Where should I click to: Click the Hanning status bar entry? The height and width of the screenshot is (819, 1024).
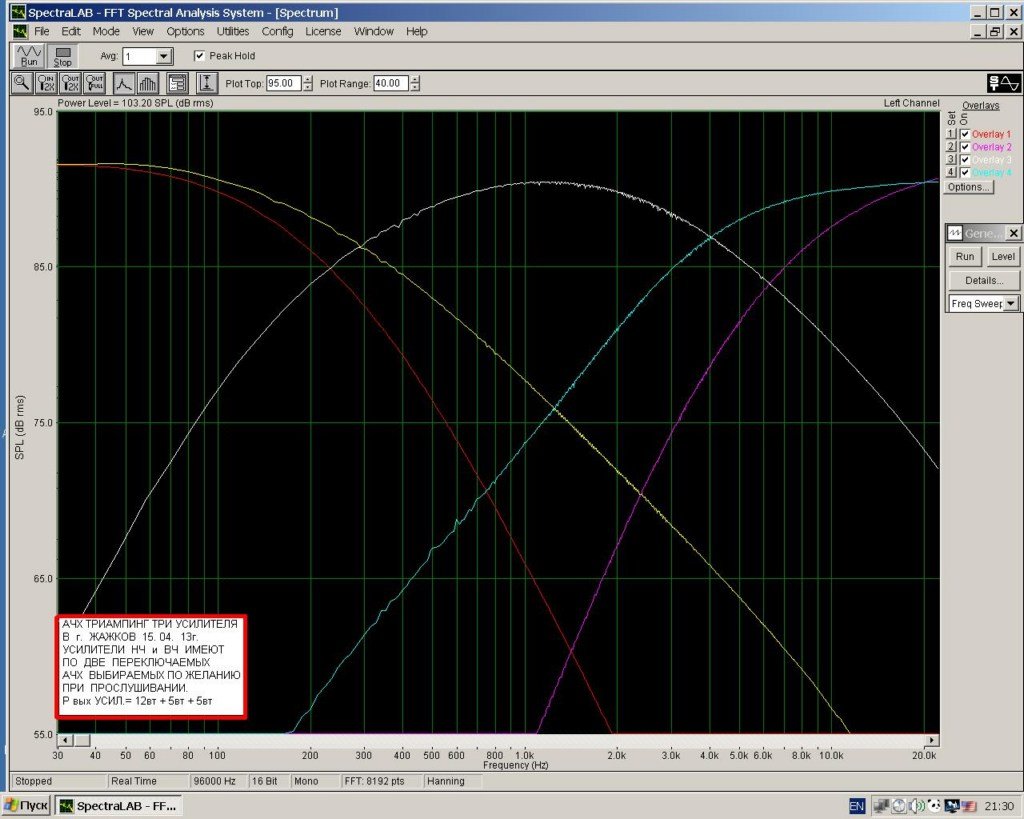coord(453,781)
